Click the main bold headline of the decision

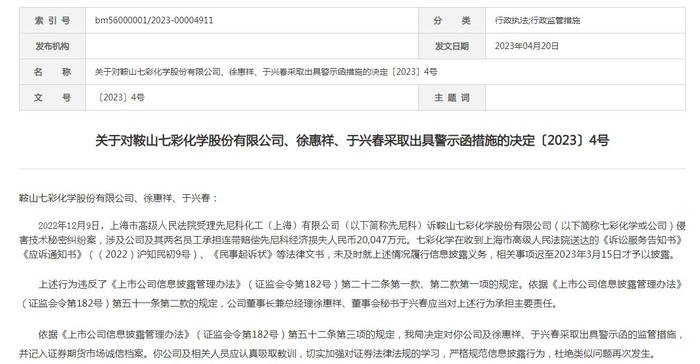click(352, 141)
